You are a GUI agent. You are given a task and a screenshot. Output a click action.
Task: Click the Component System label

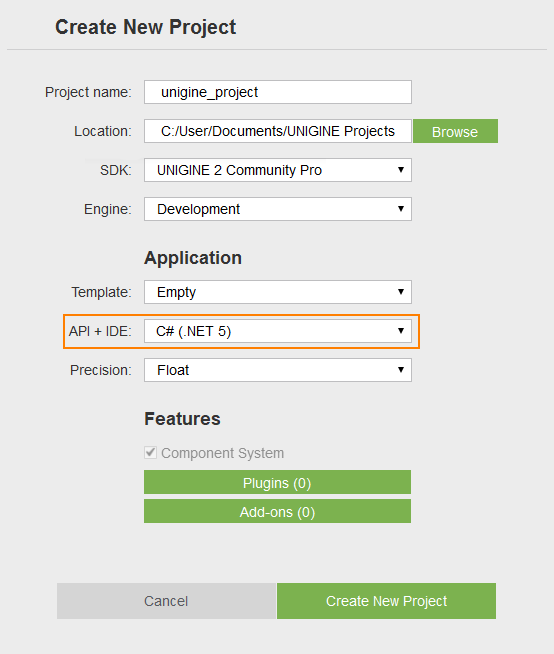coord(222,453)
